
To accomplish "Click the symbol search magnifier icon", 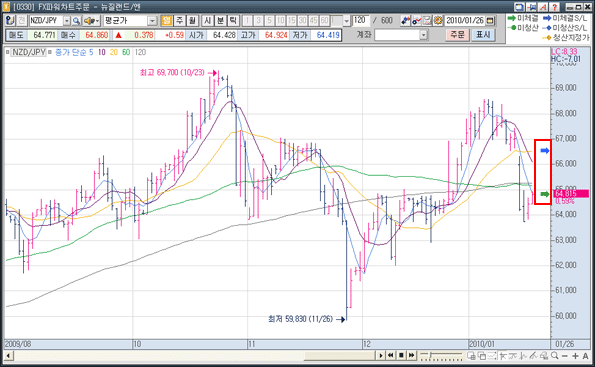I will tap(76, 20).
